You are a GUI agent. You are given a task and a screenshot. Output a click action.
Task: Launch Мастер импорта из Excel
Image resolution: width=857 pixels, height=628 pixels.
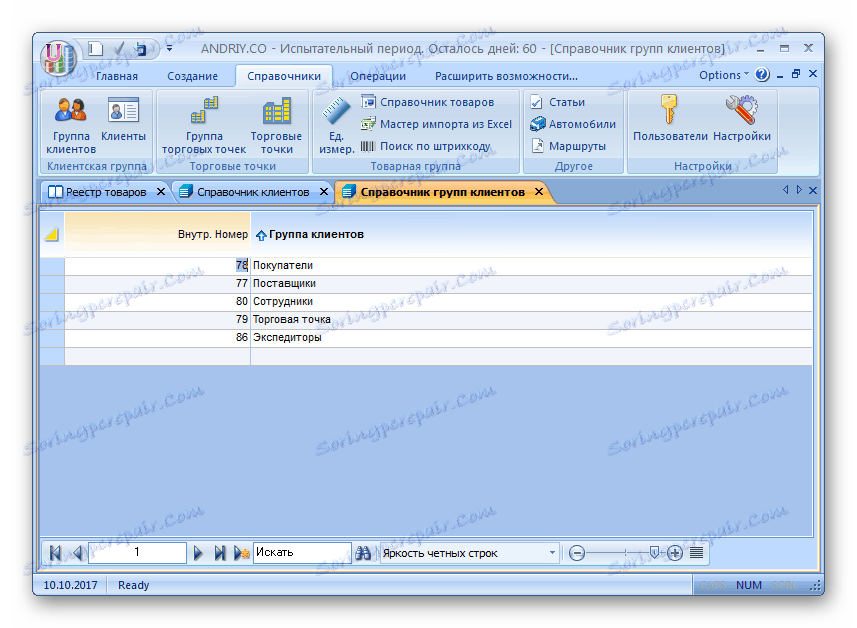coord(436,124)
